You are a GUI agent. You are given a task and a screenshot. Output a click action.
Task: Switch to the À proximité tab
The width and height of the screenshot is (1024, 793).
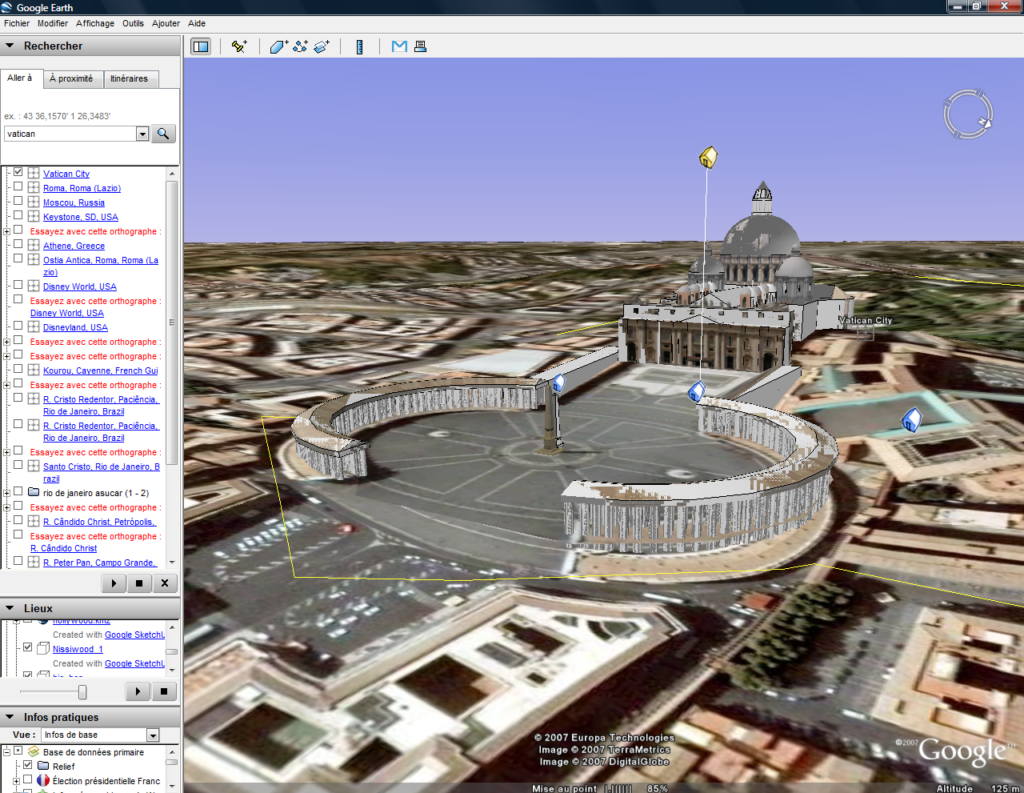71,79
